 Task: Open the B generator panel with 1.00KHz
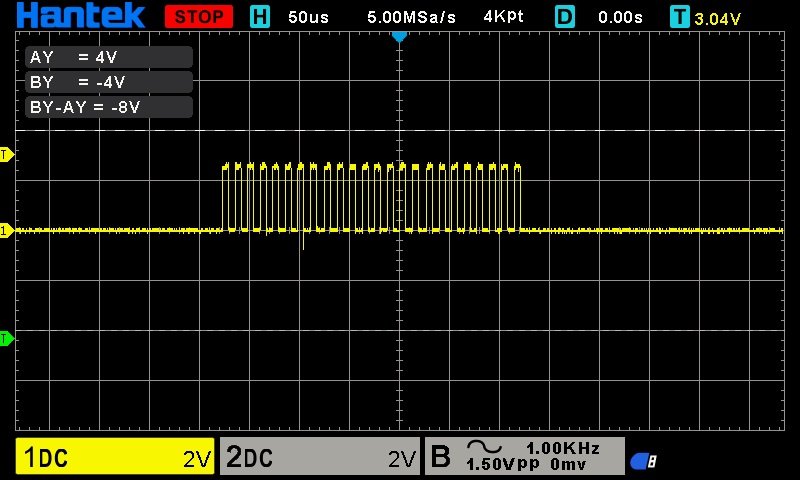pyautogui.click(x=524, y=457)
